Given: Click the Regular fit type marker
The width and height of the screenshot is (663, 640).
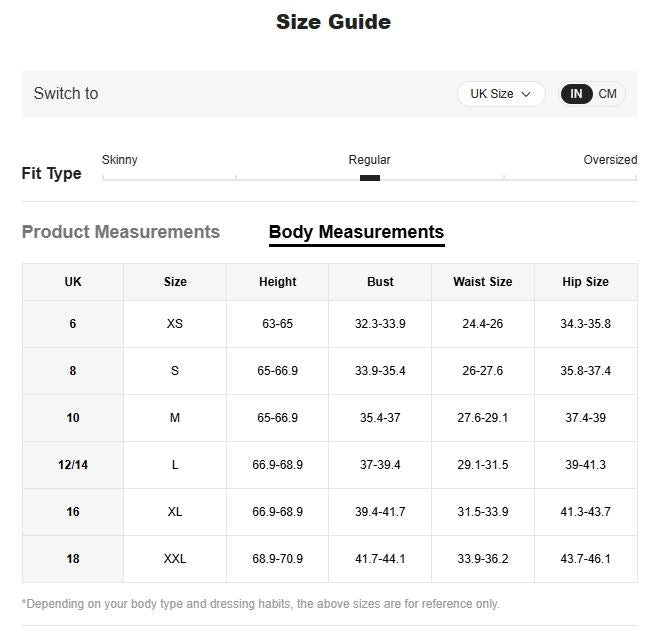Looking at the screenshot, I should [x=370, y=178].
